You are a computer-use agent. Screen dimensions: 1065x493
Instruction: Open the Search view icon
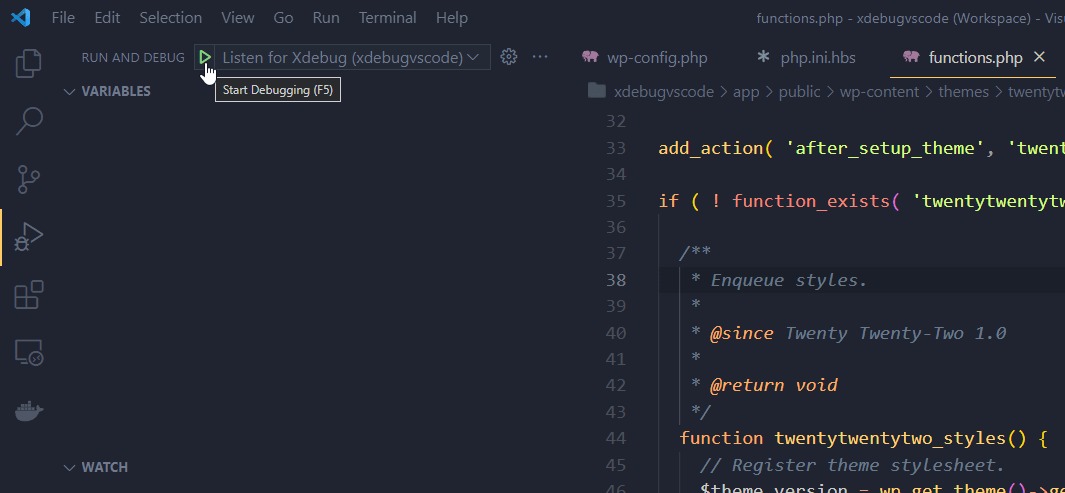[x=29, y=121]
